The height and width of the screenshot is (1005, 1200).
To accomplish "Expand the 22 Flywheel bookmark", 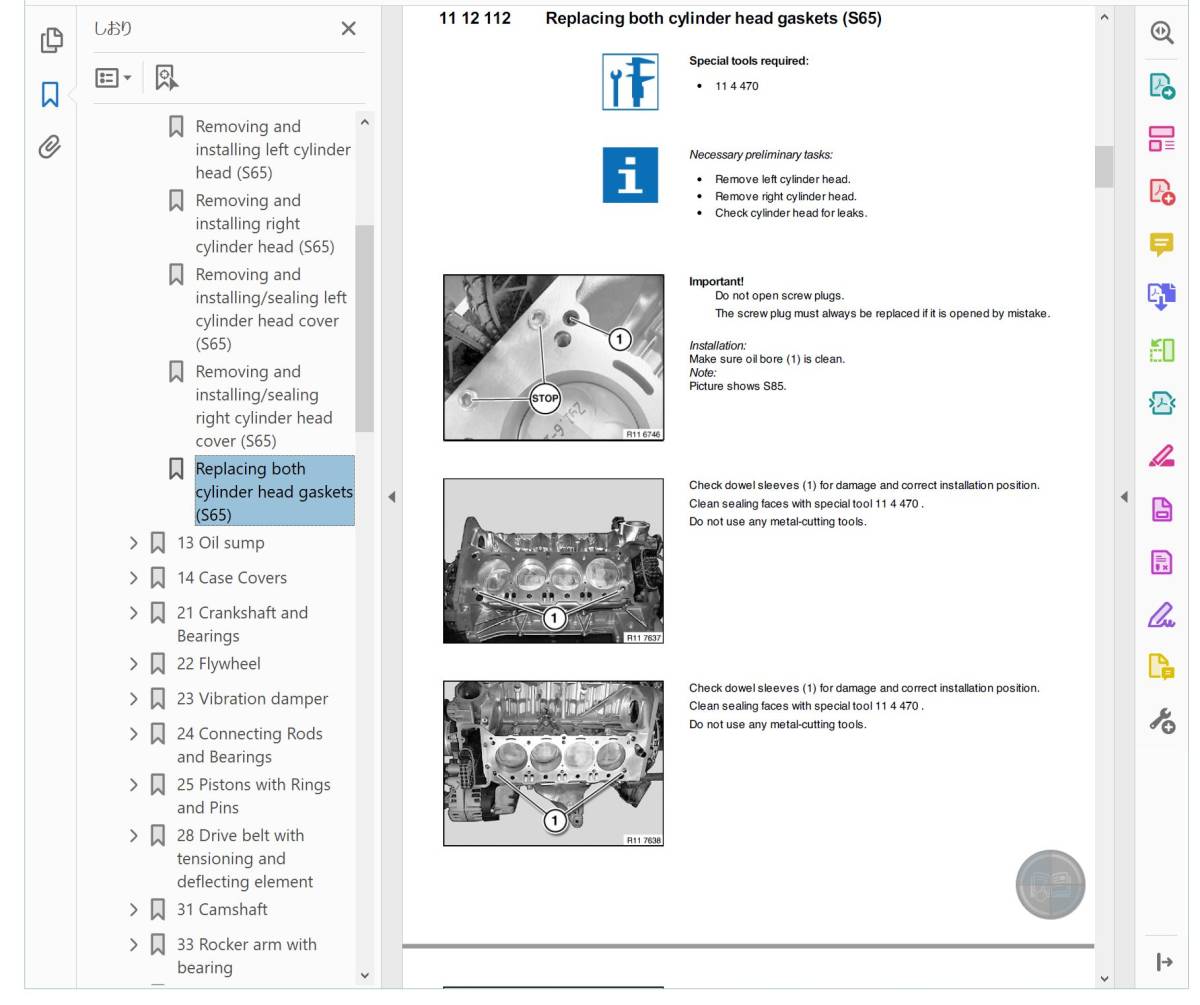I will coord(134,664).
